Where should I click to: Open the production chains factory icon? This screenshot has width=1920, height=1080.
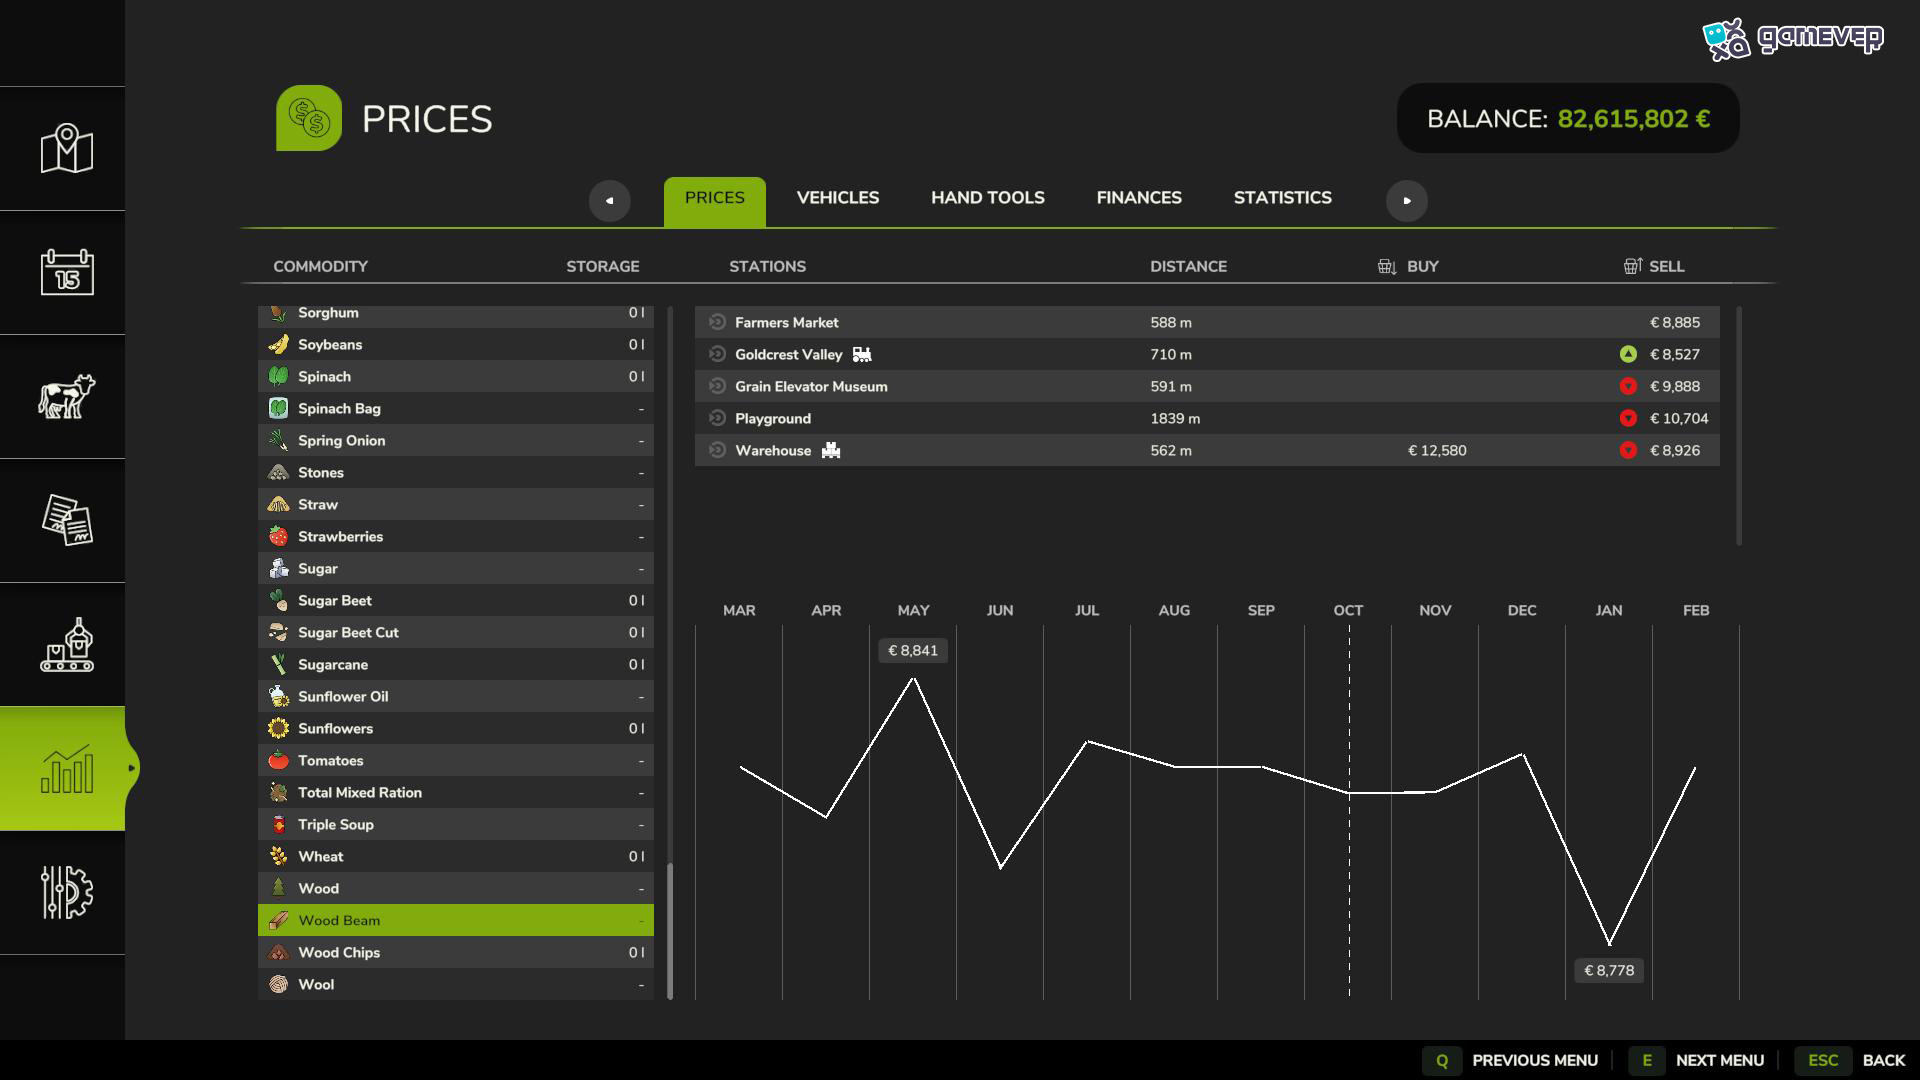[x=67, y=644]
